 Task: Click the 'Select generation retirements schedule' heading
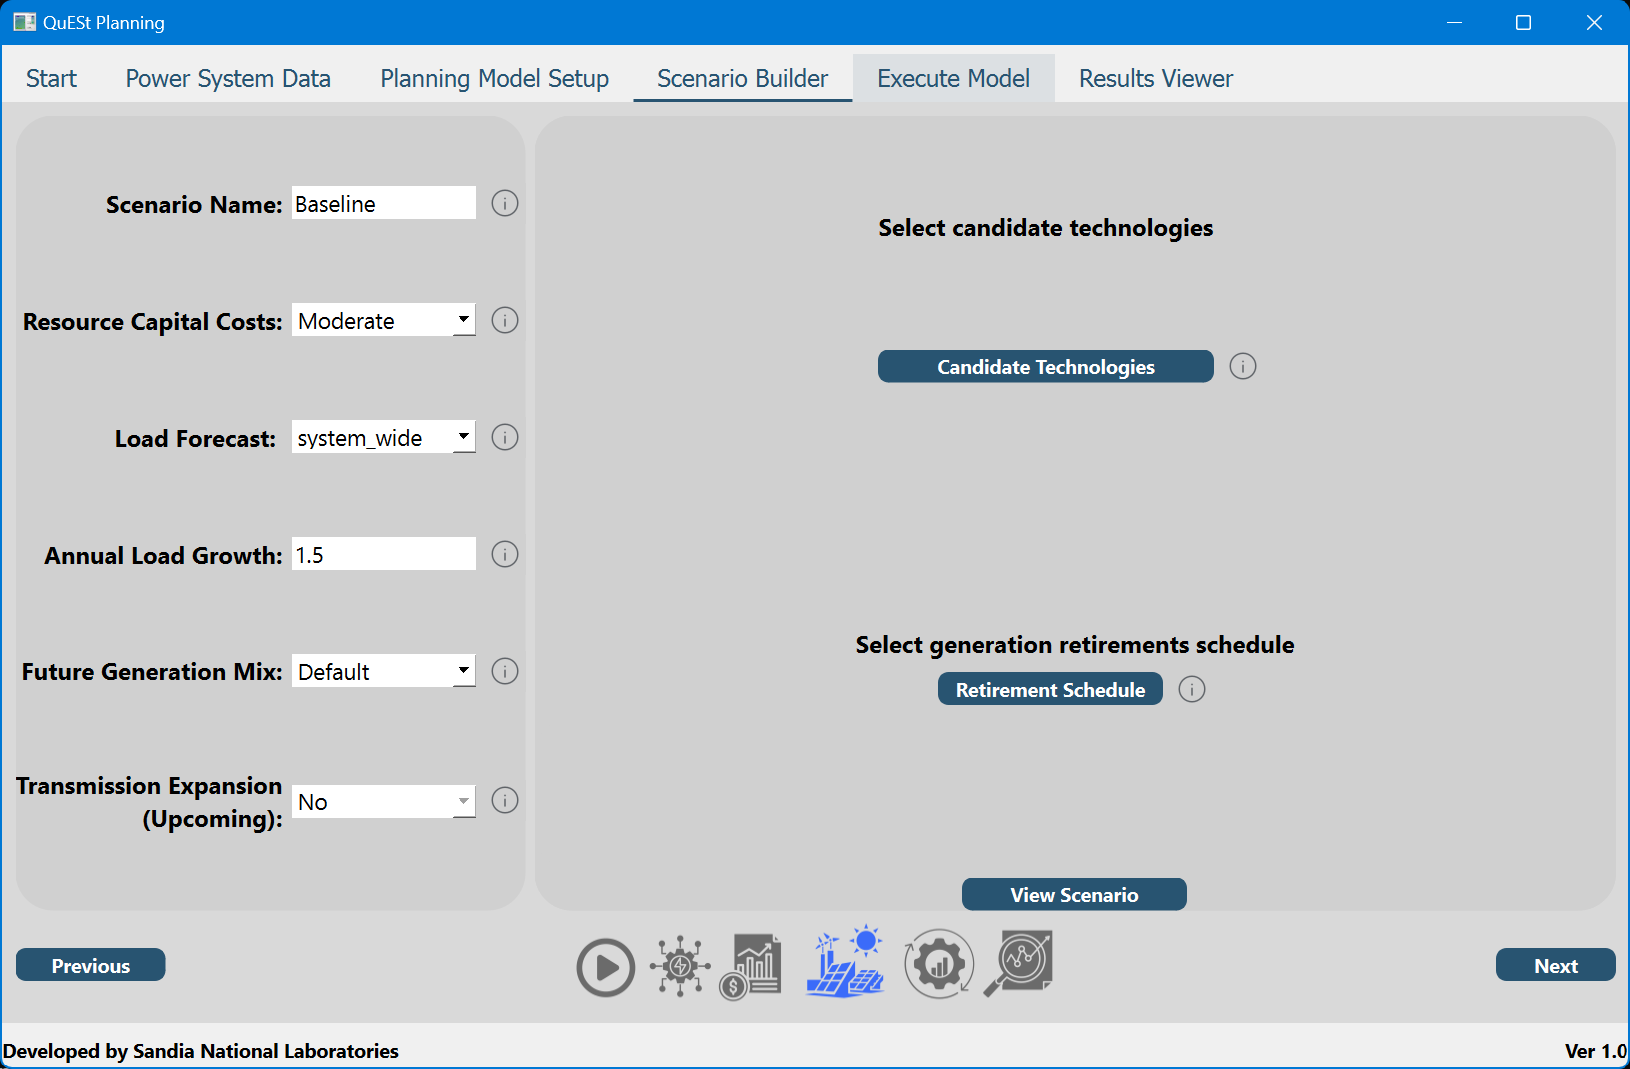pyautogui.click(x=1075, y=645)
